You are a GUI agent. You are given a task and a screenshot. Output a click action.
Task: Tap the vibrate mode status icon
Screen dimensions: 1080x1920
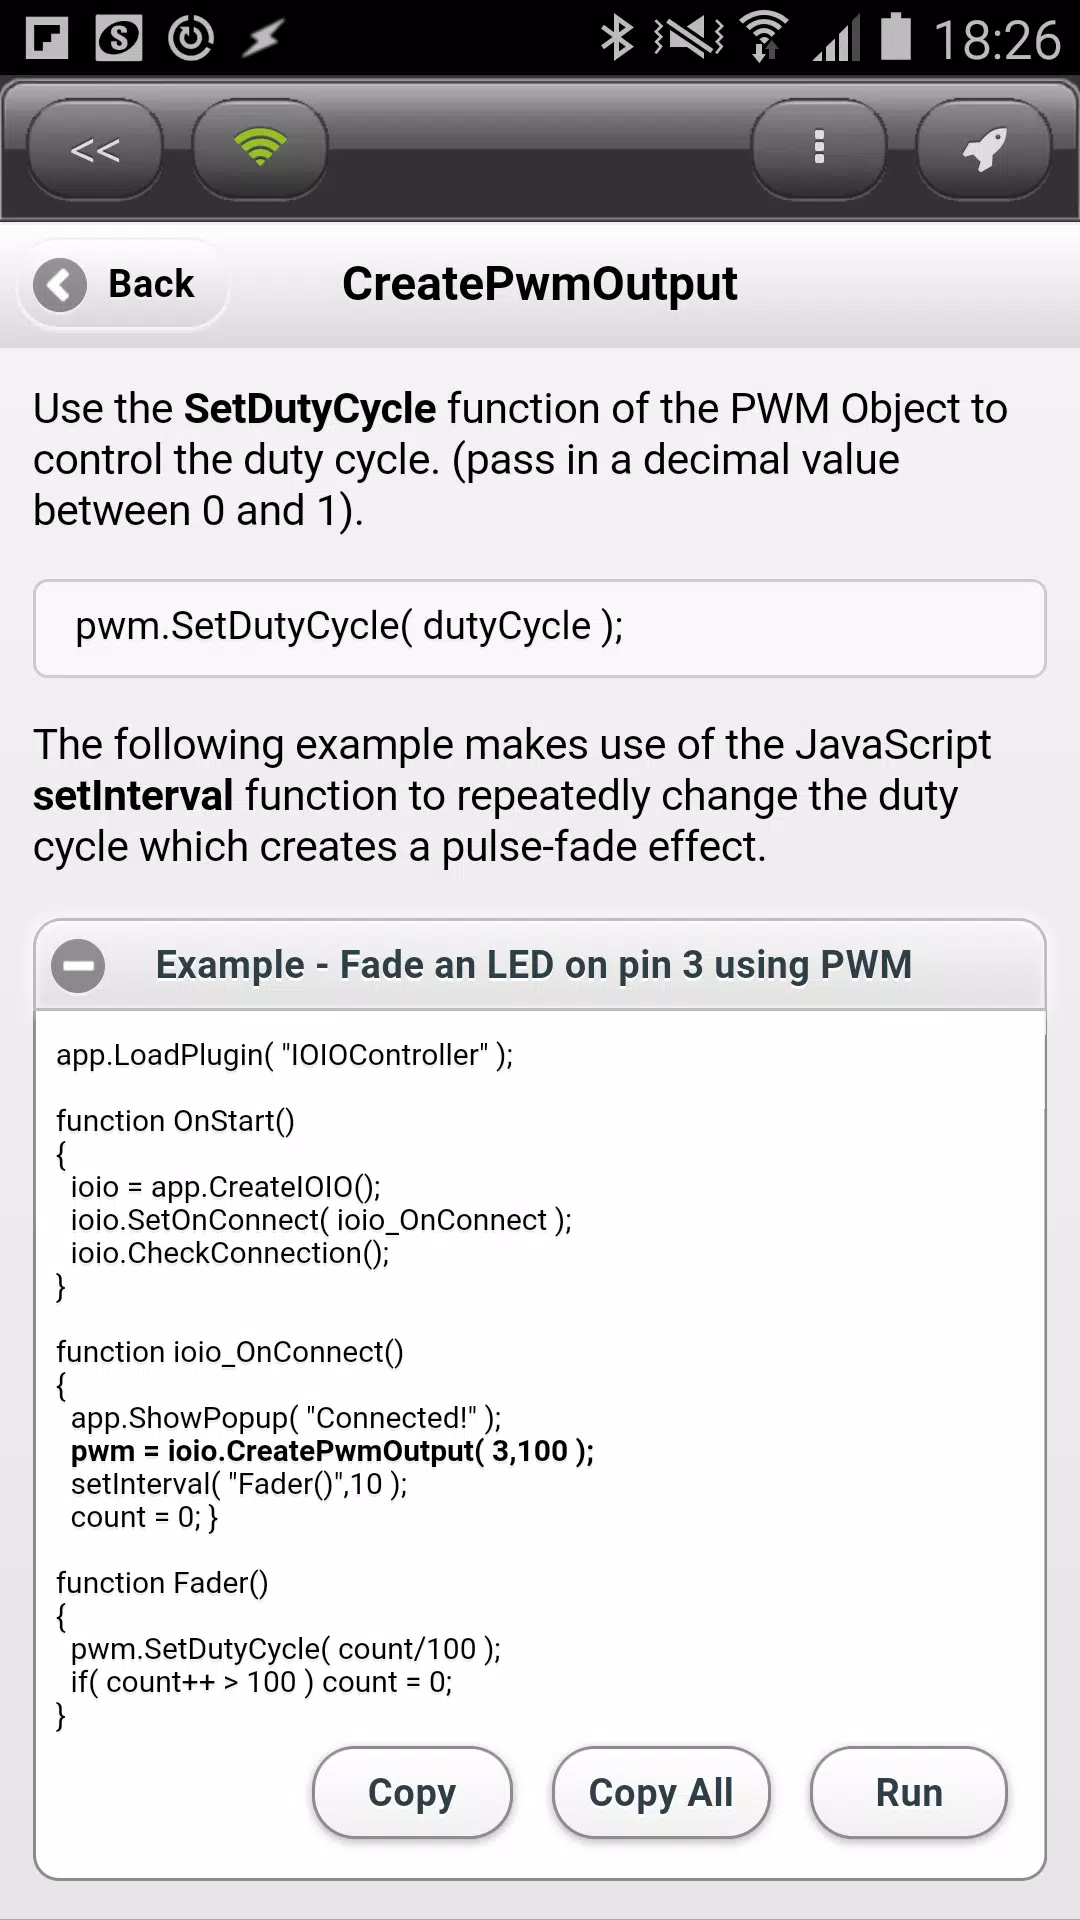689,38
